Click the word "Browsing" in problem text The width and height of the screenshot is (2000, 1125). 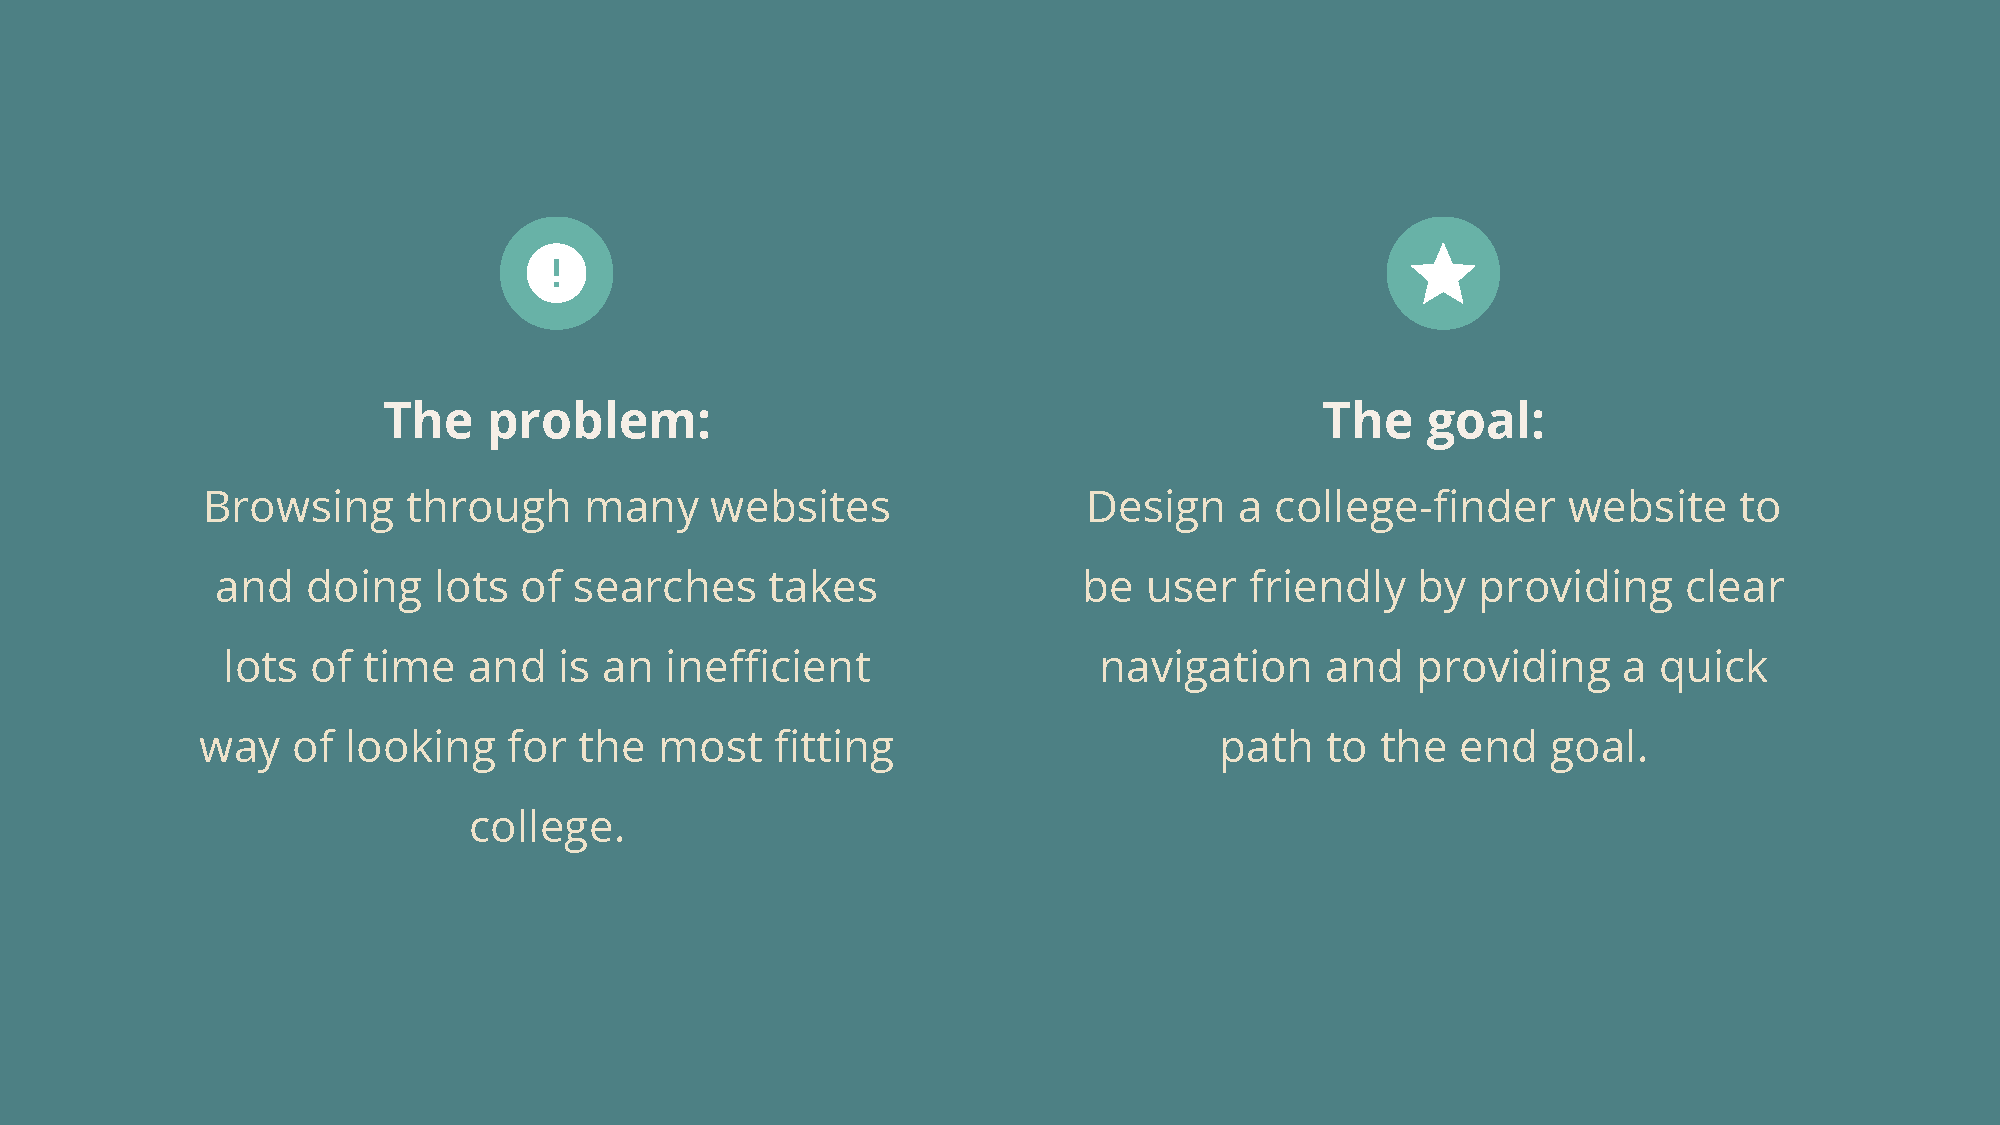[298, 508]
